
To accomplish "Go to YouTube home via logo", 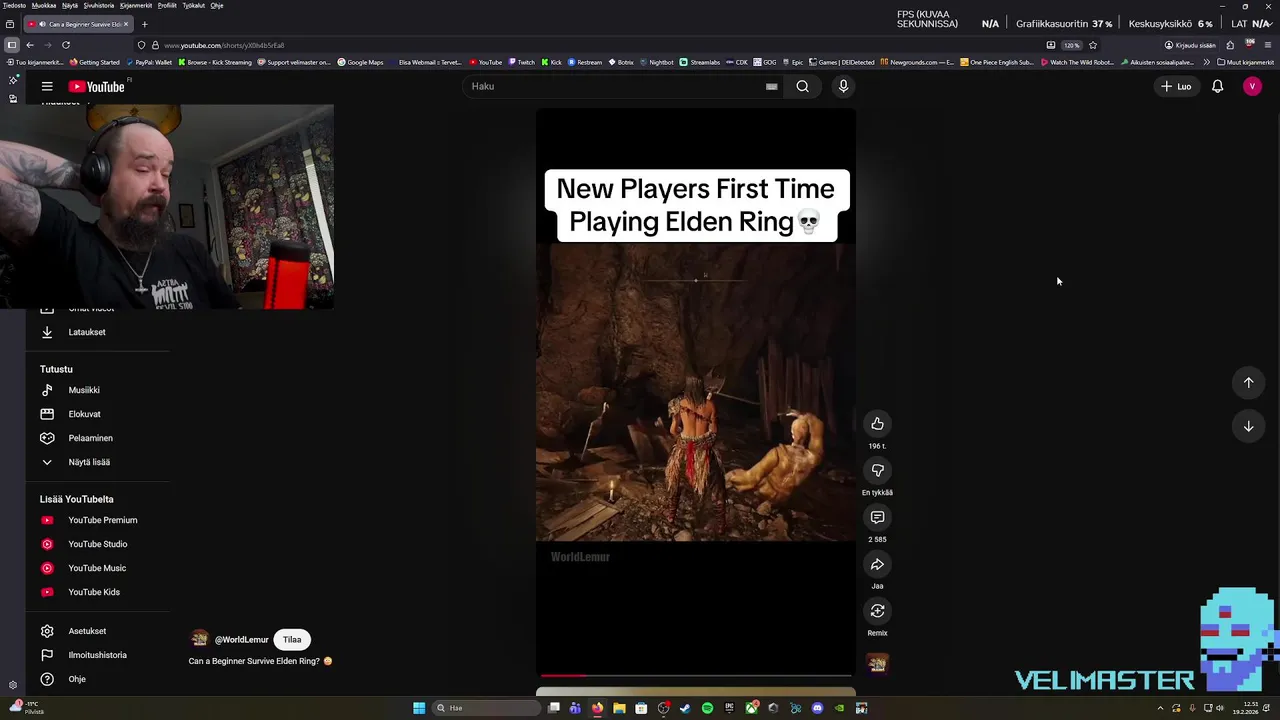I will pos(97,87).
